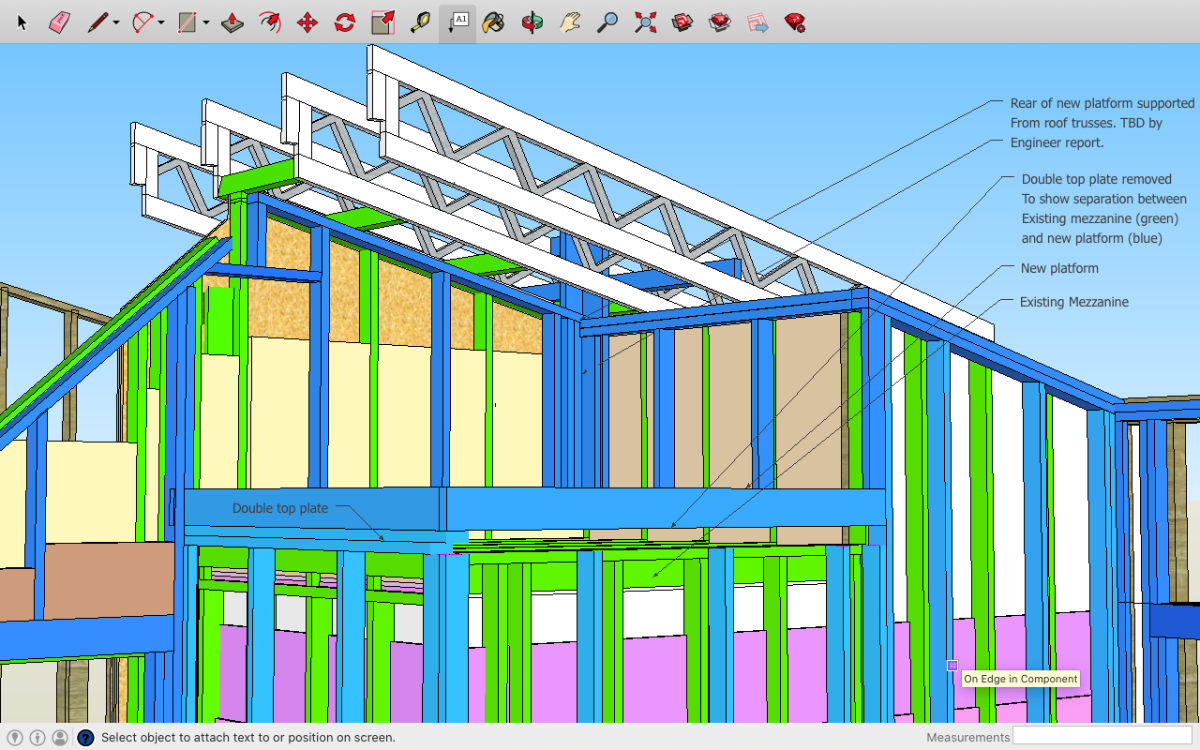Image resolution: width=1200 pixels, height=750 pixels.
Task: Pick the Eraser tool
Action: [59, 22]
